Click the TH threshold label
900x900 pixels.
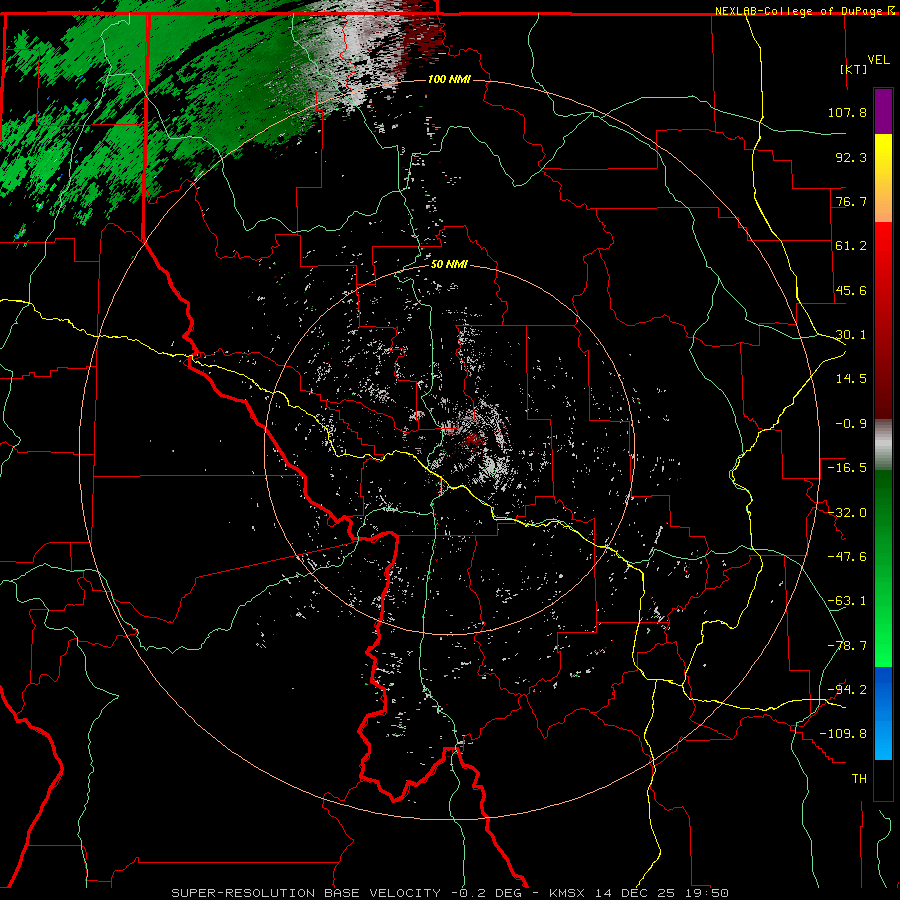tap(859, 779)
